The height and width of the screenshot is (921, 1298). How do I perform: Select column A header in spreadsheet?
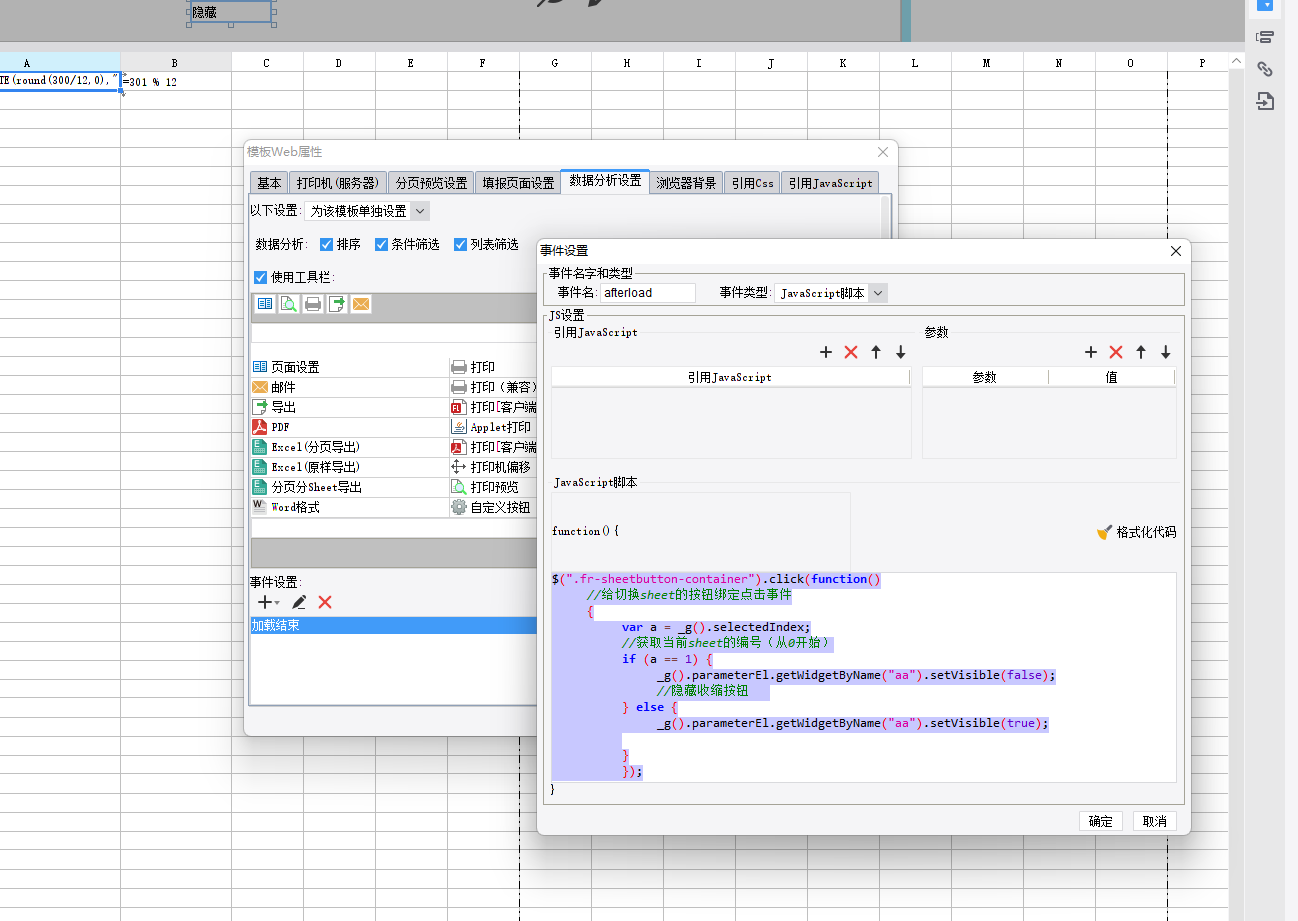[60, 62]
